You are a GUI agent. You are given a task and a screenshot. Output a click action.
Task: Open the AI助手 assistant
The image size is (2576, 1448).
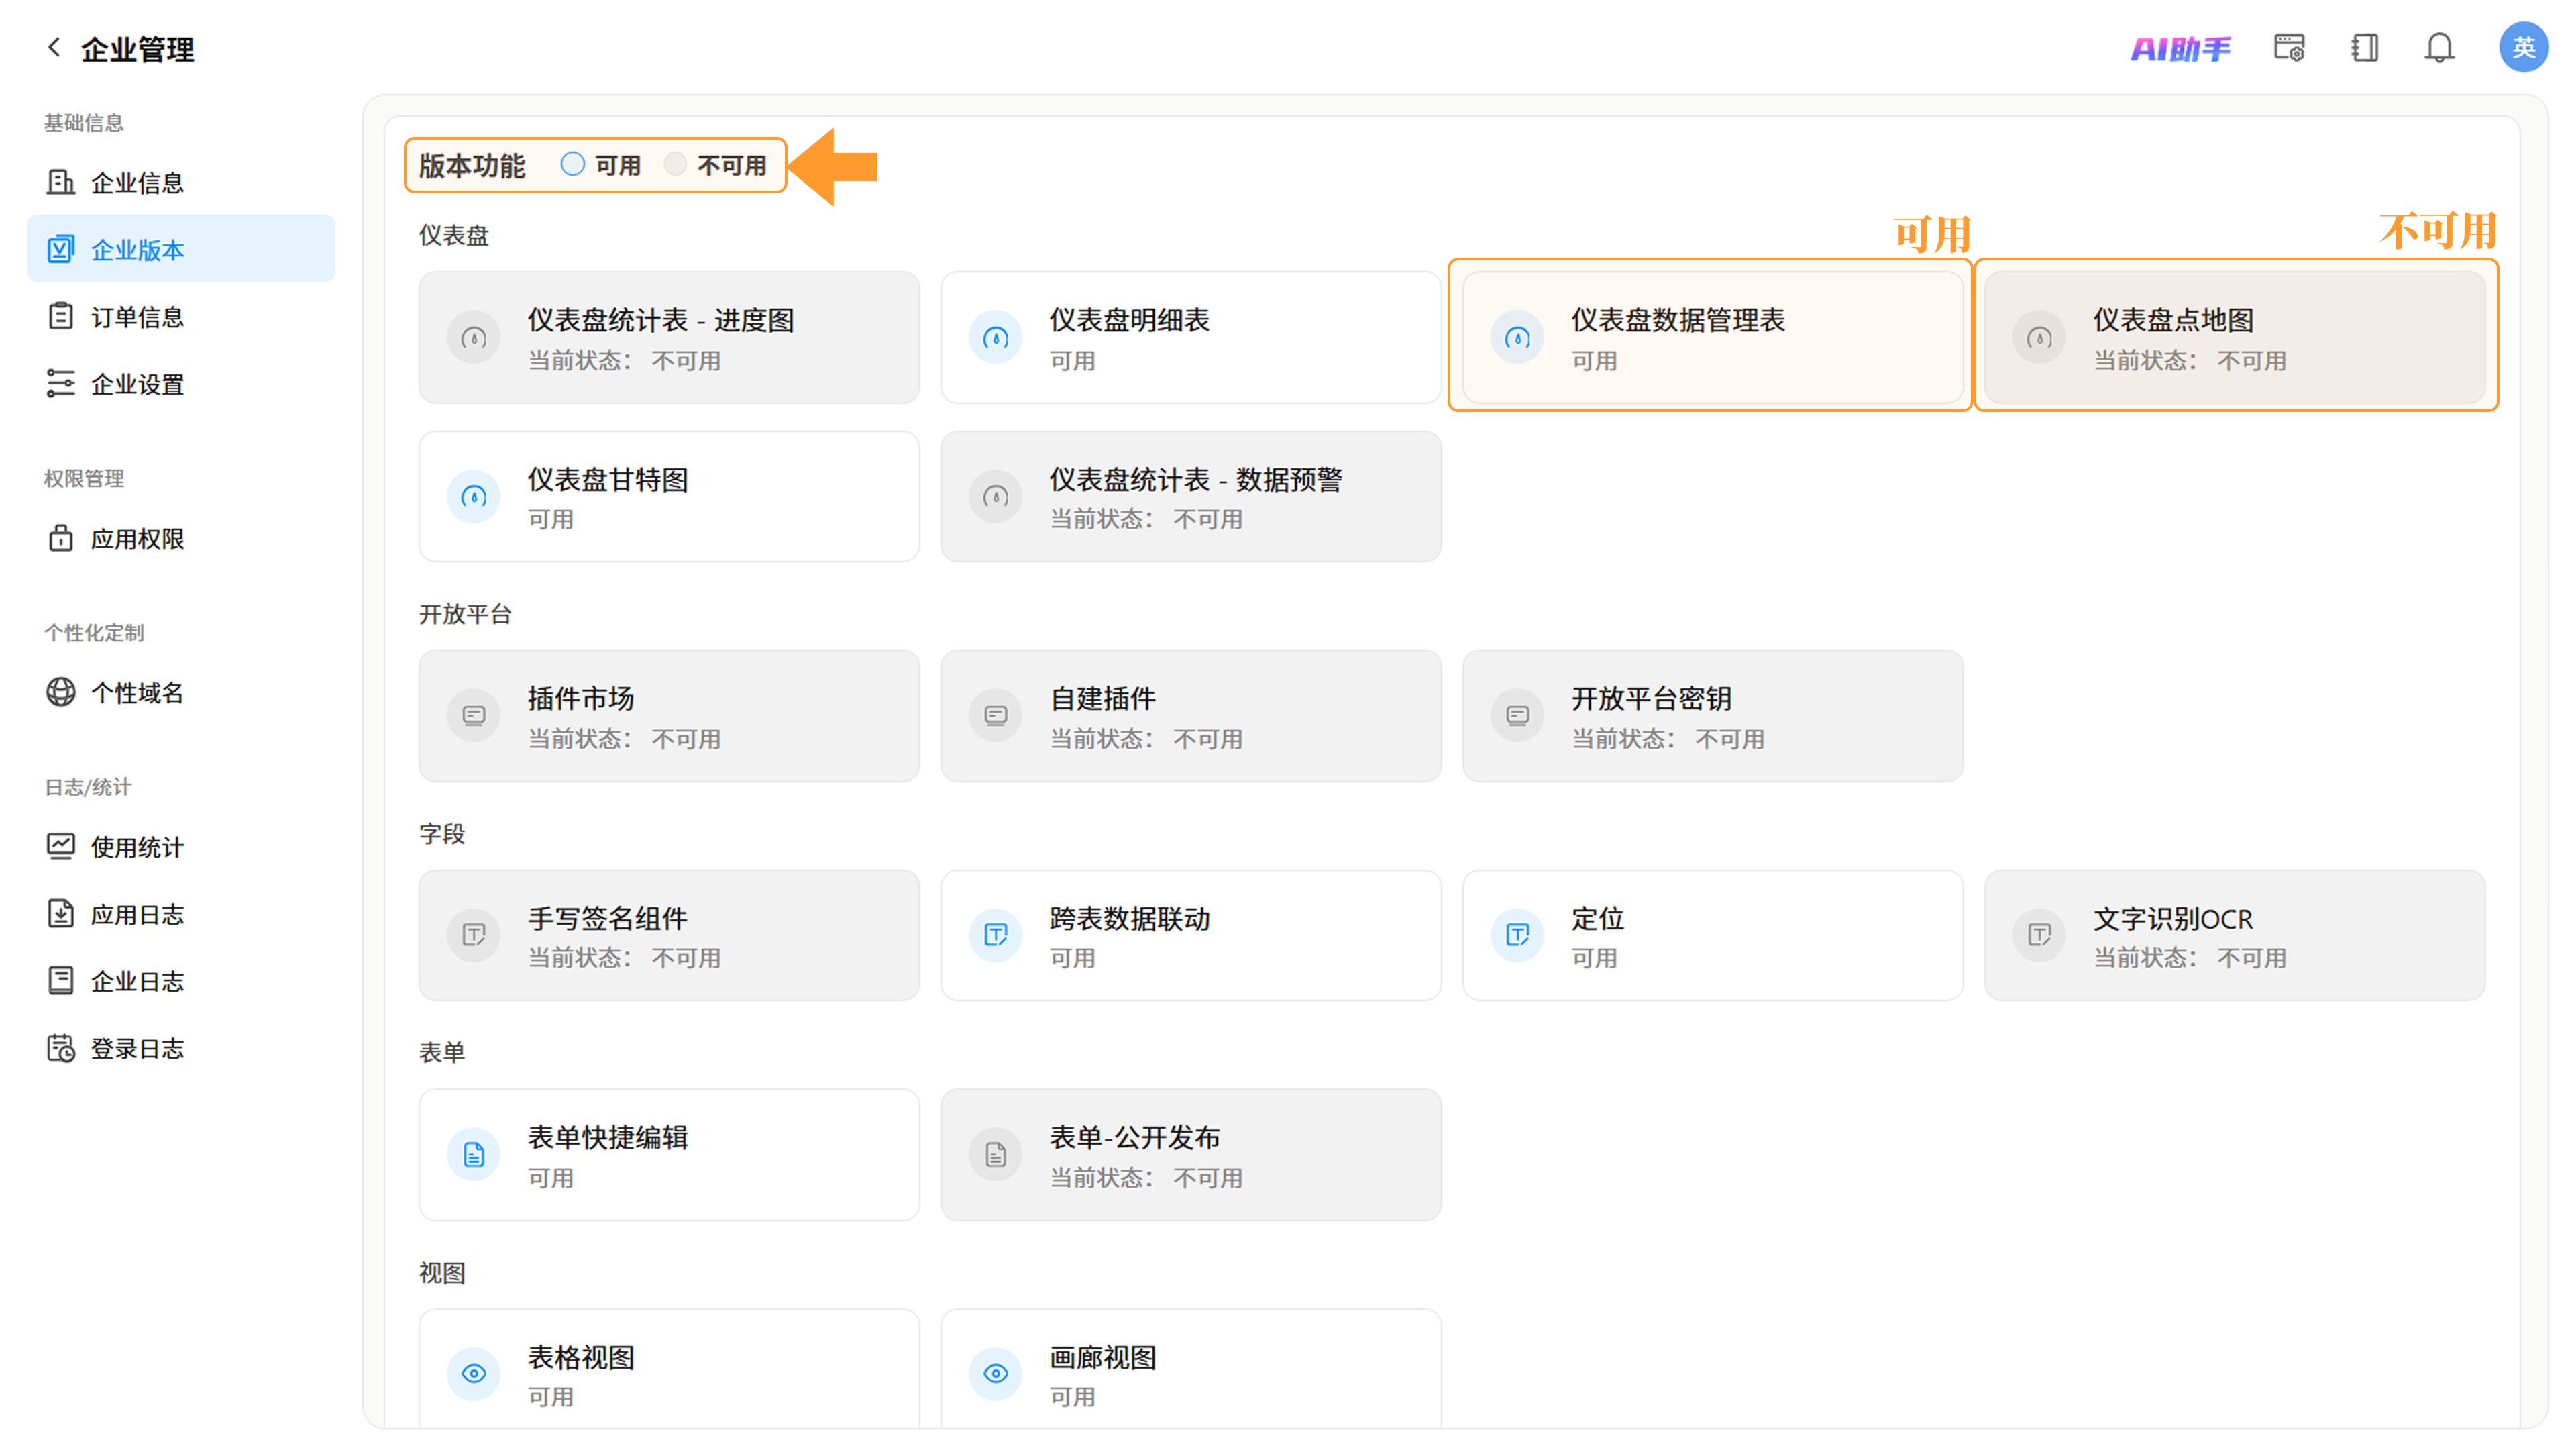click(2180, 48)
